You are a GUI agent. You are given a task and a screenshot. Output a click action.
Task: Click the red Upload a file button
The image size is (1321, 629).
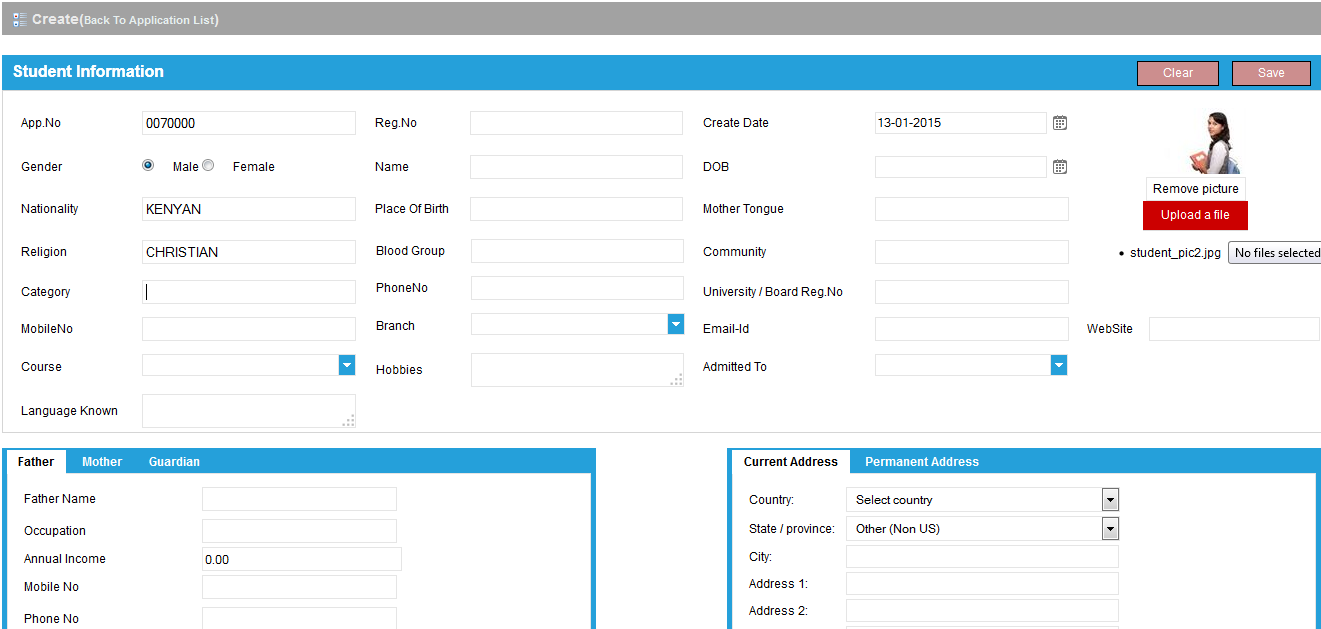click(1195, 215)
